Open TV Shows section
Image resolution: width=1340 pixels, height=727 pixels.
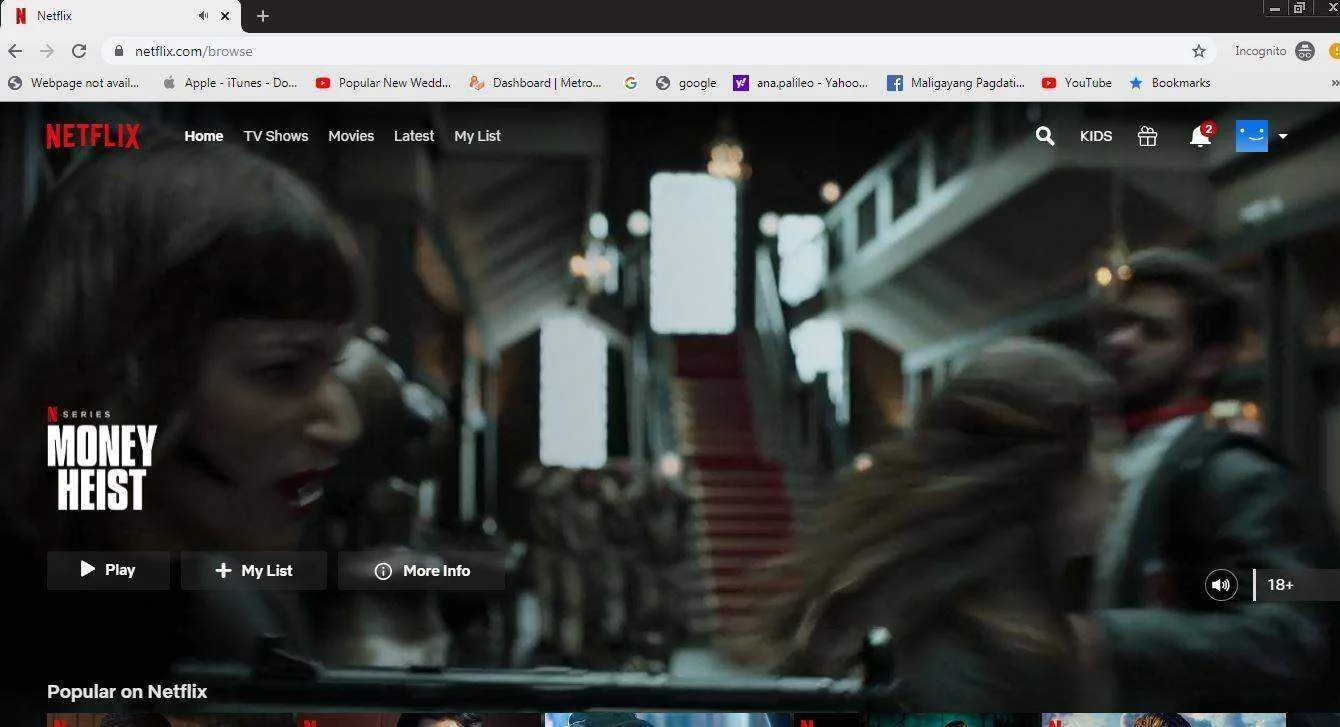(276, 136)
